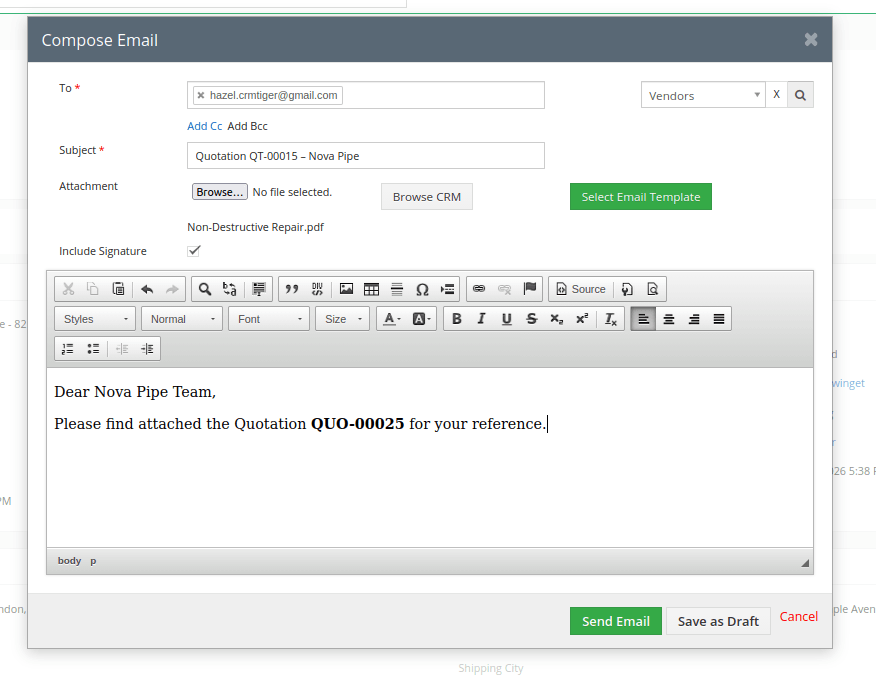Screen dimensions: 876x681
Task: Open Find tool with magnifier icon
Action: coord(205,289)
